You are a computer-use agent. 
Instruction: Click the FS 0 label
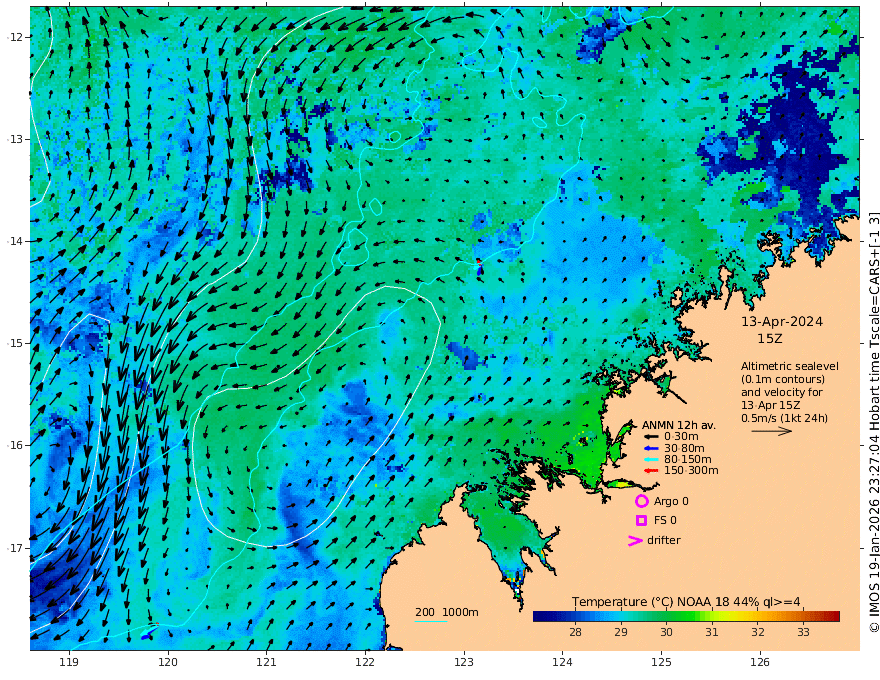665,521
